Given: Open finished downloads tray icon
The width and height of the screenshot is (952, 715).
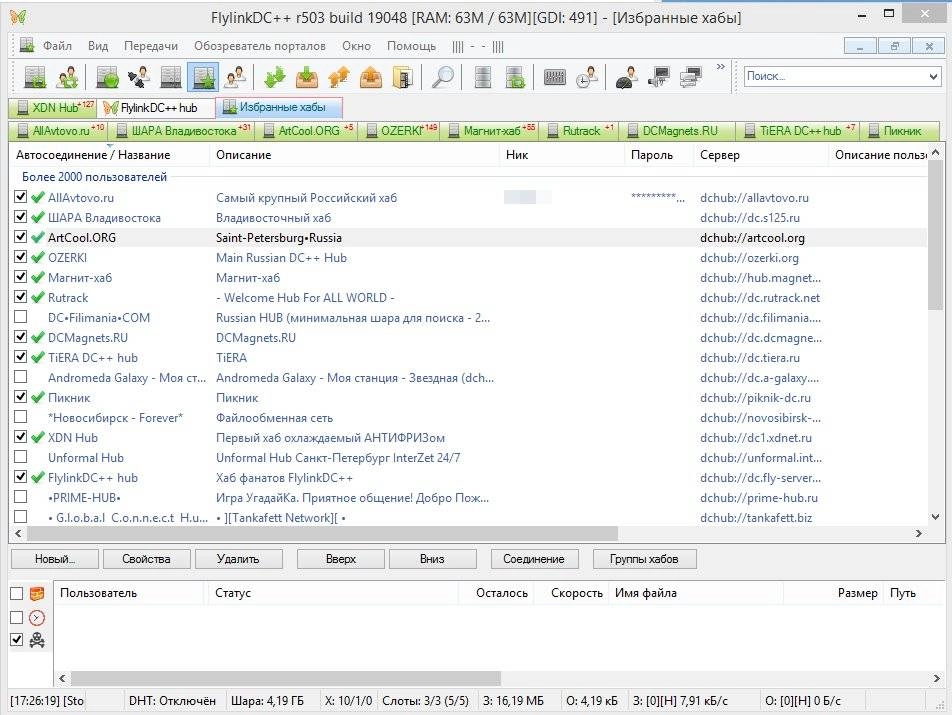Looking at the screenshot, I should [x=307, y=77].
